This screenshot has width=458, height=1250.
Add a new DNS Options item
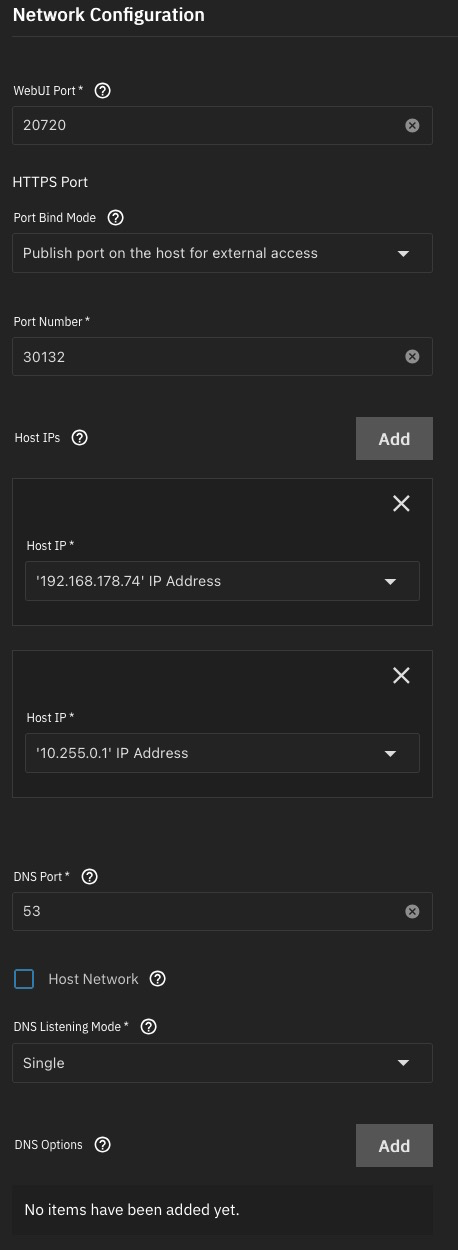[x=394, y=1146]
